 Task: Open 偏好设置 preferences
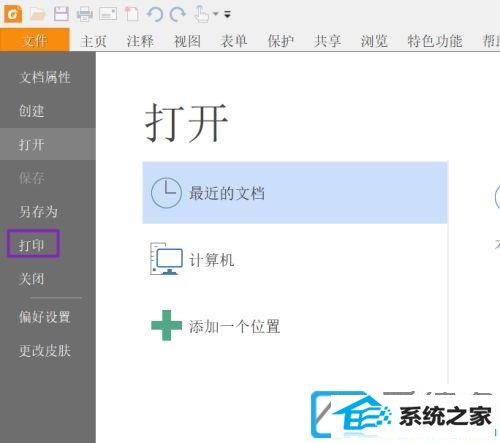[x=45, y=317]
